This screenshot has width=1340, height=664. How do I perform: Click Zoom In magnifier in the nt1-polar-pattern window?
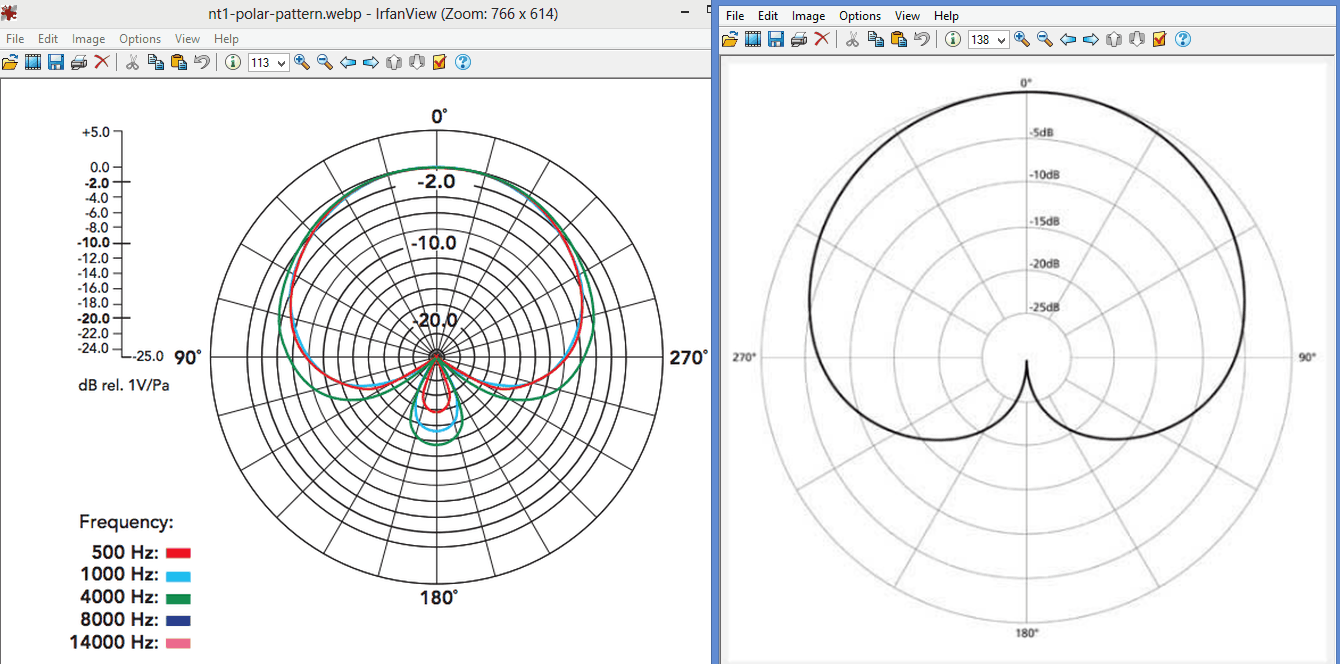pos(302,62)
